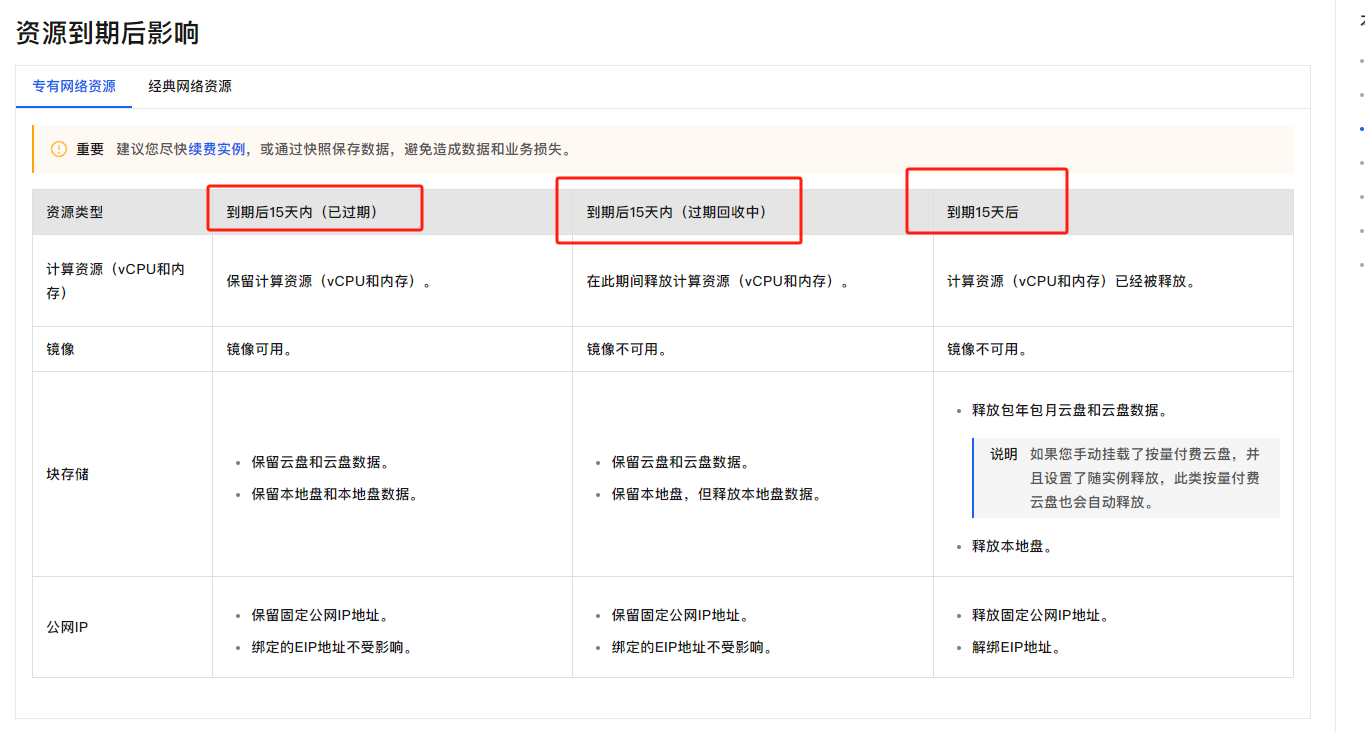Click the item 释放固定公网IP地址。
Image resolution: width=1365 pixels, height=732 pixels.
(1041, 616)
